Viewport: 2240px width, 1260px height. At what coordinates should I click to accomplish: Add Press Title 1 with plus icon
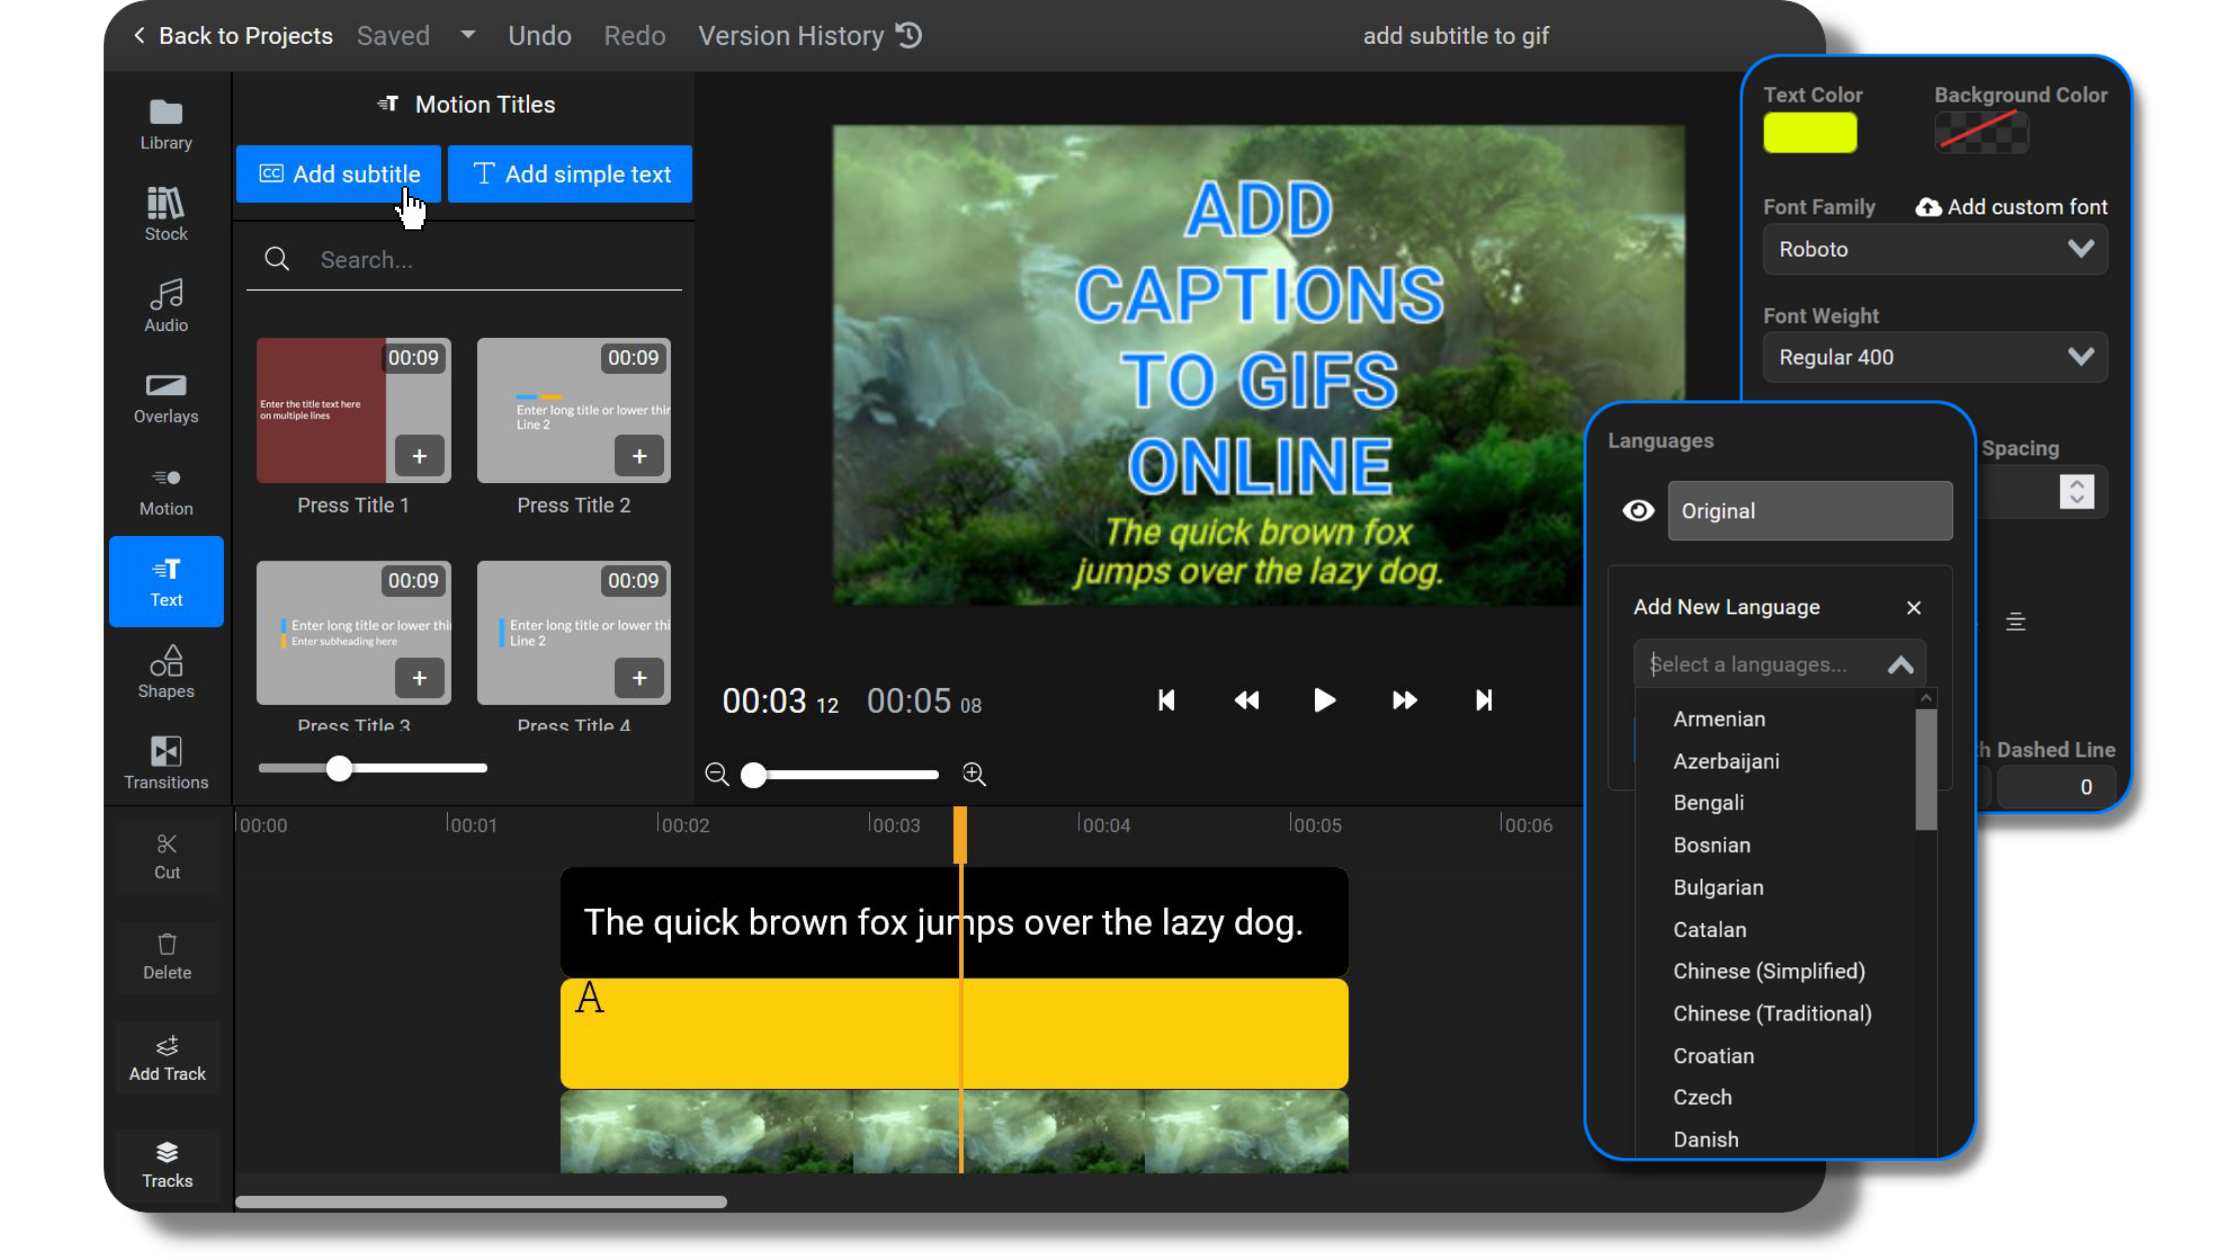pos(419,456)
